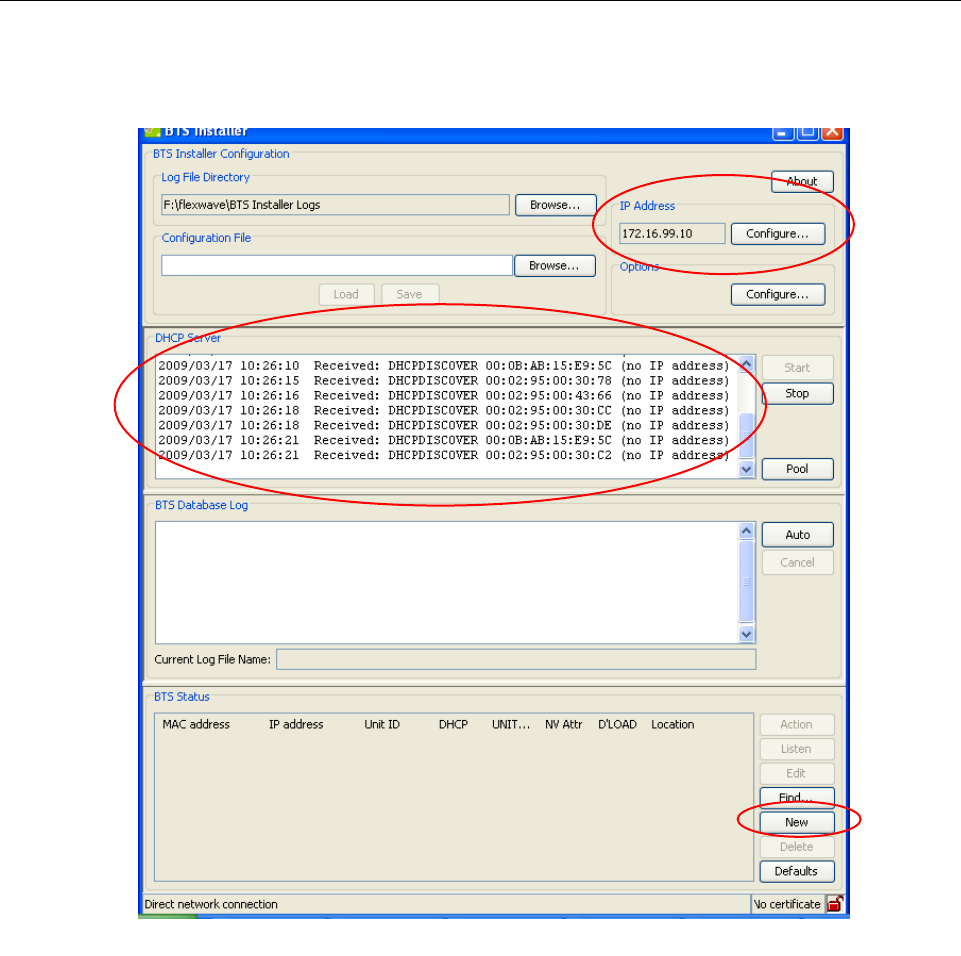Click the Find... button
961x956 pixels.
tap(796, 797)
